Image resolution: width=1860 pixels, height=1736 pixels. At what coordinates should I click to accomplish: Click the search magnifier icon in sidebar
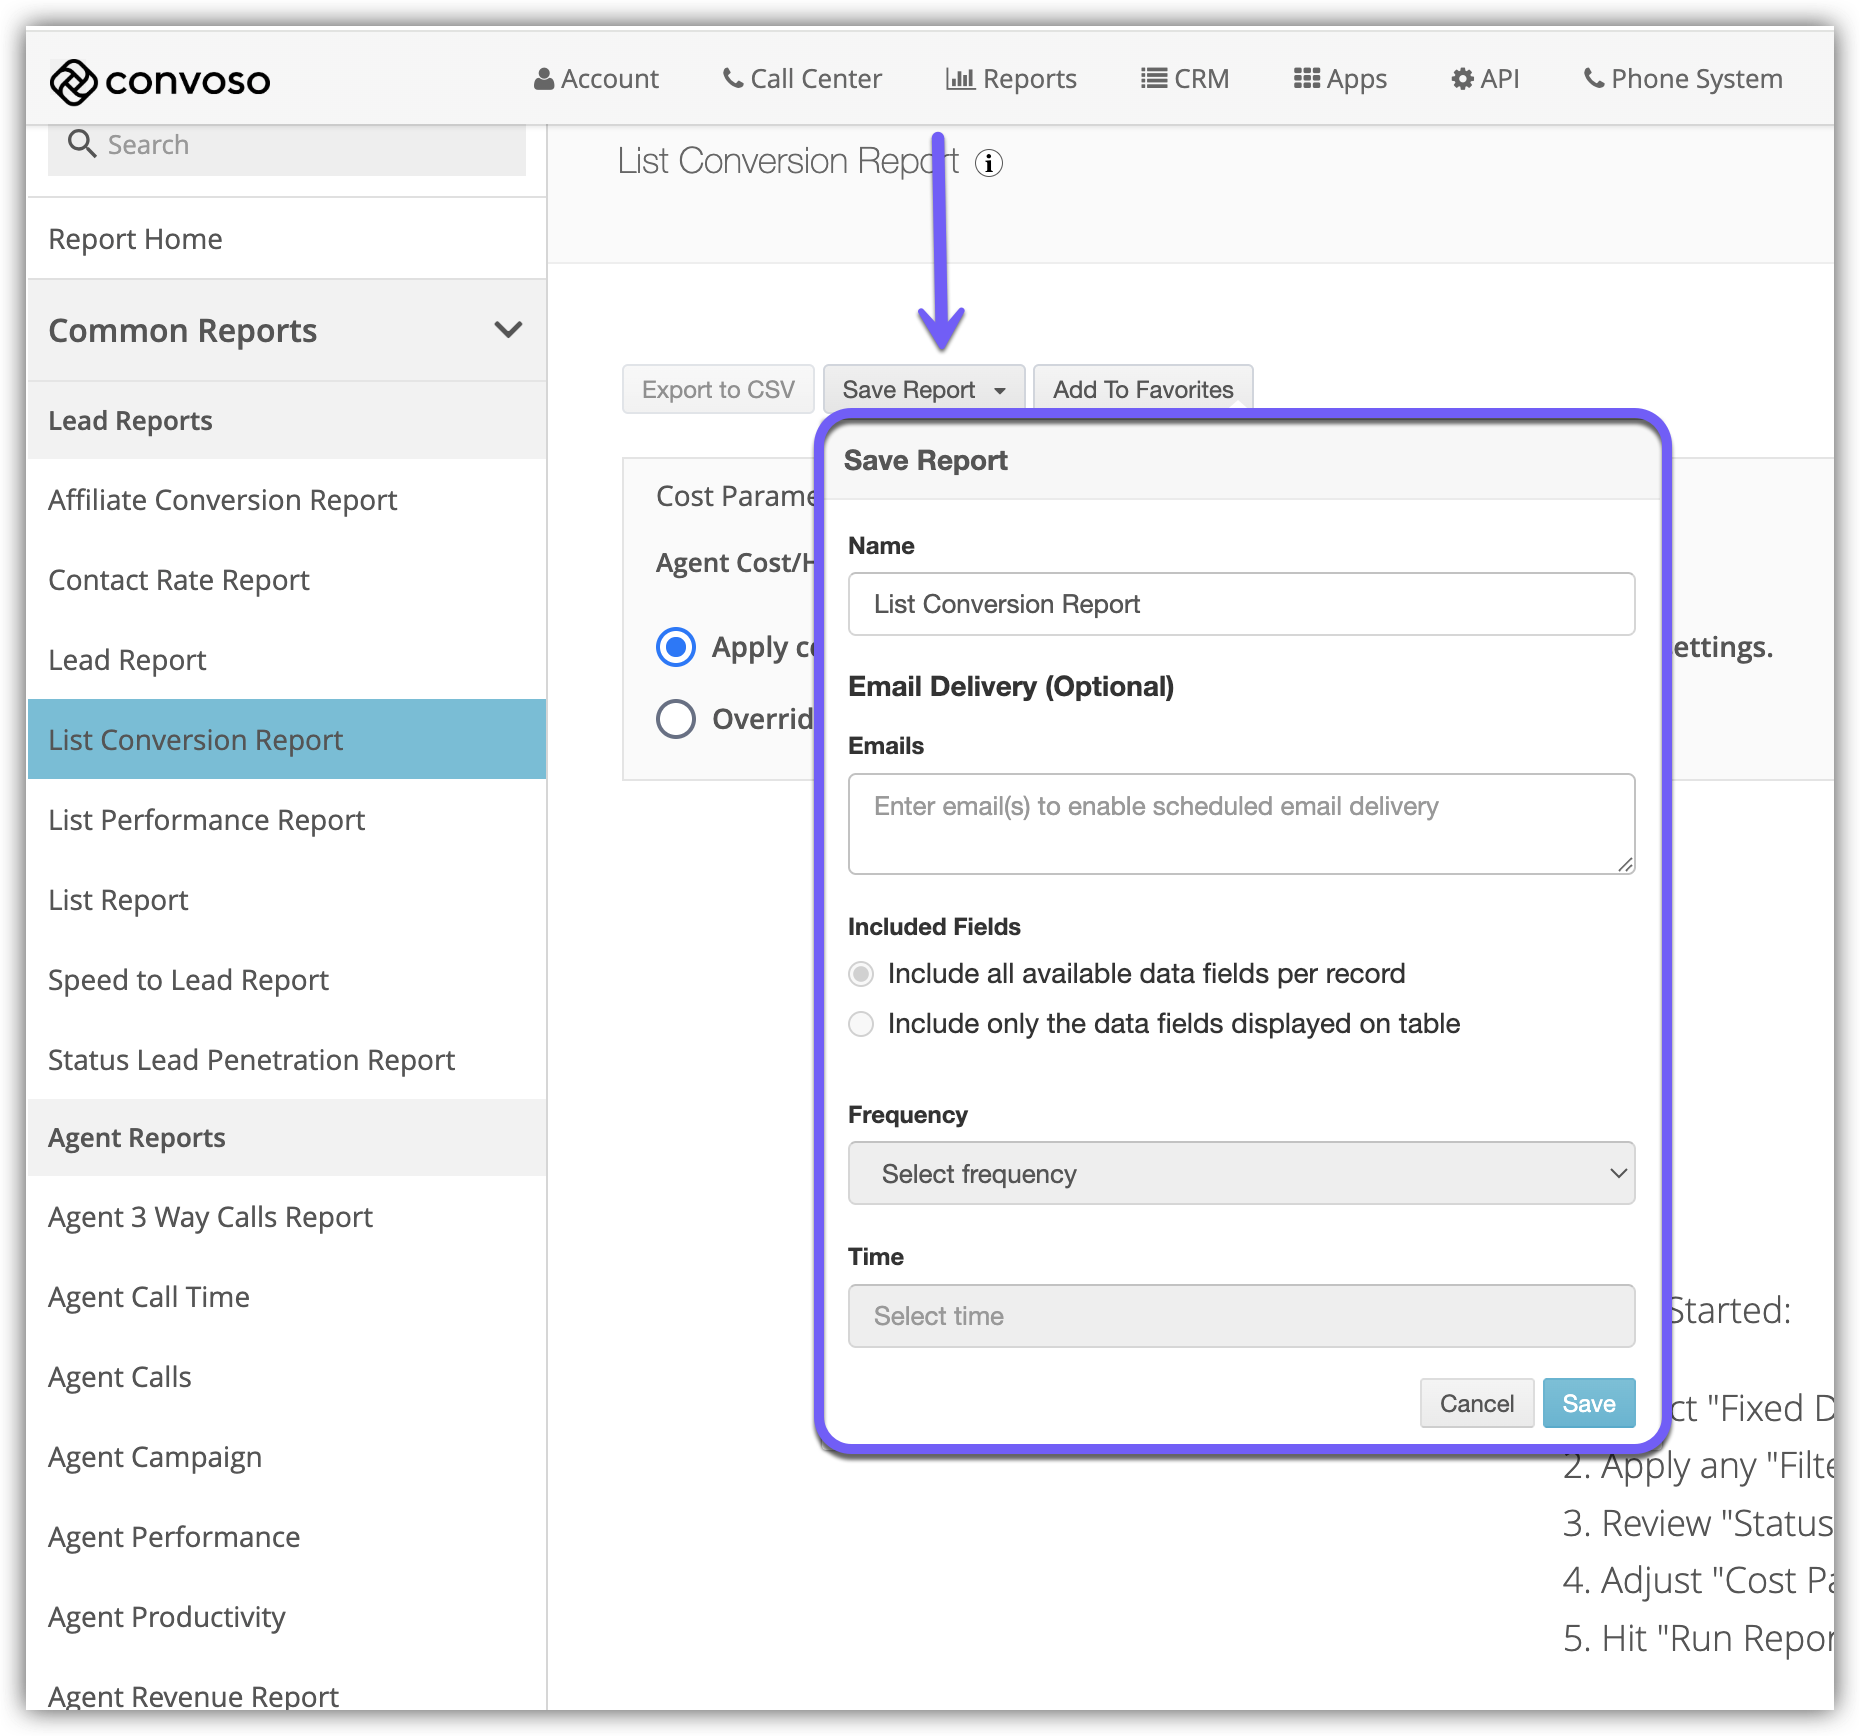coord(81,145)
